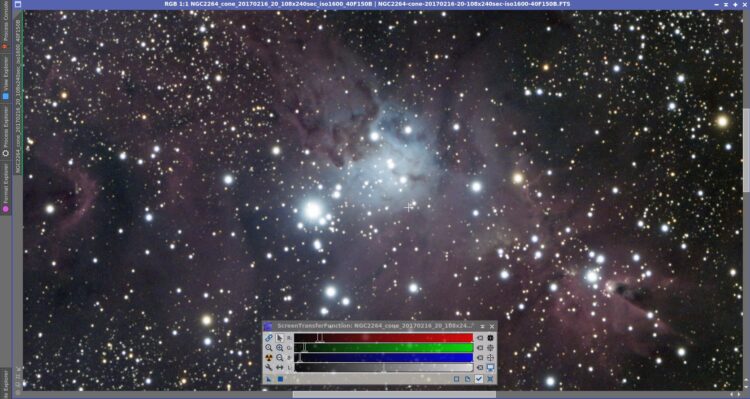Open STF options with the wrench icon
750x399 pixels.
tap(269, 367)
